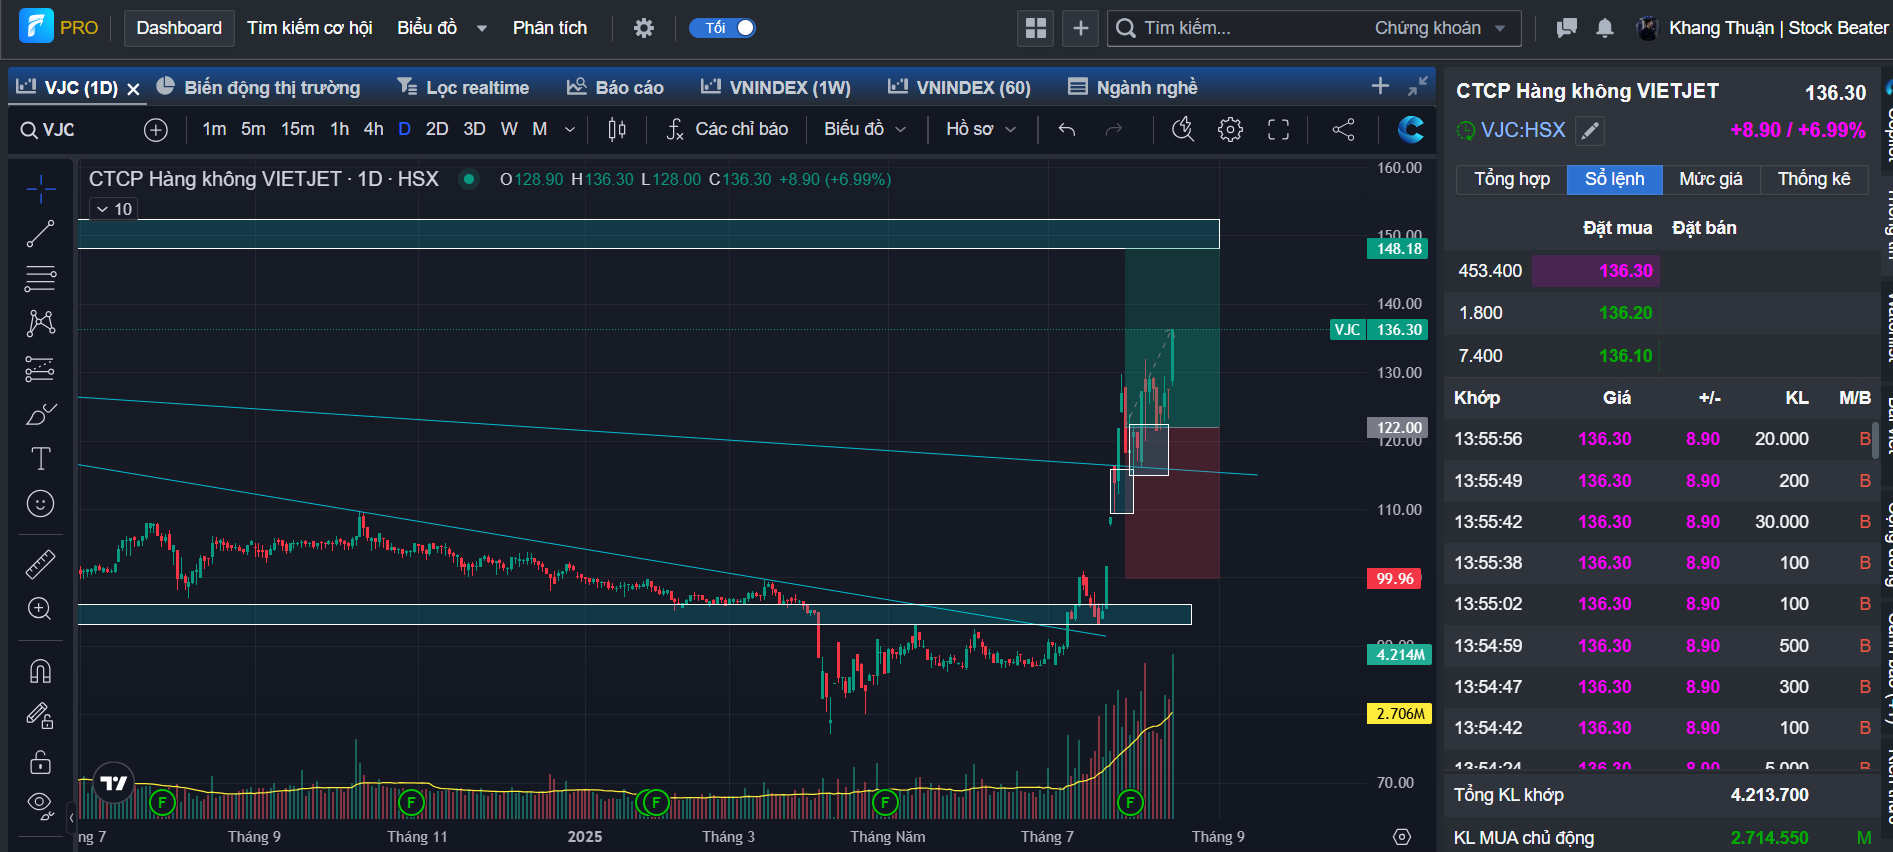1893x852 pixels.
Task: Open the Hồ sơ dropdown
Action: point(981,129)
